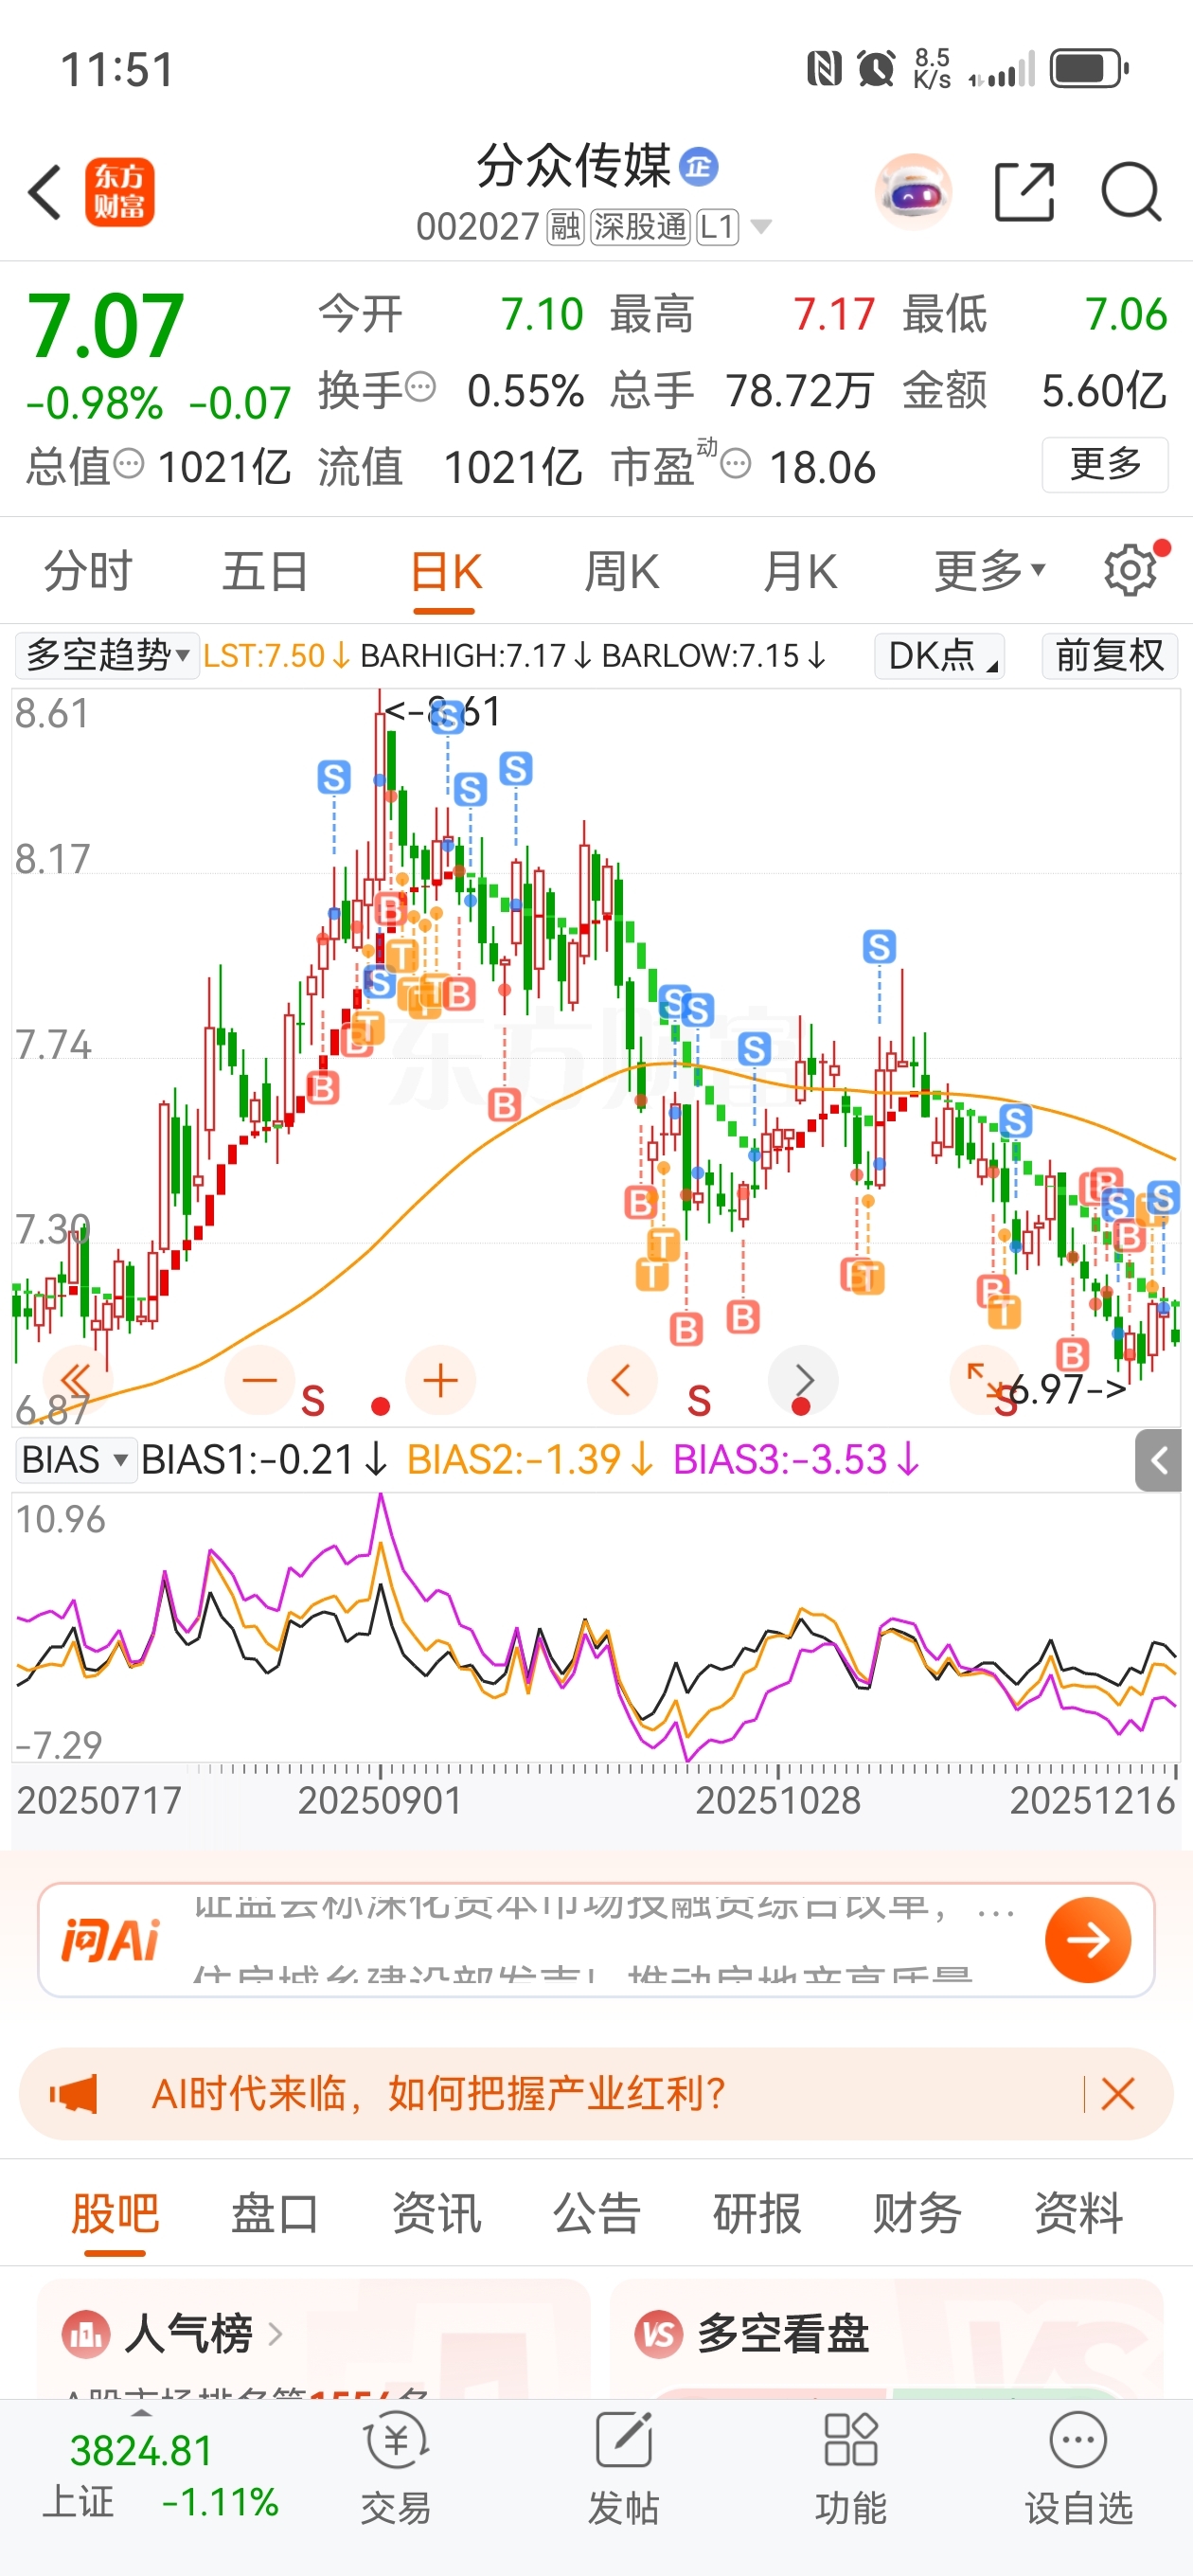Open the 东方财富 logo icon
Image resolution: width=1193 pixels, height=2576 pixels.
[x=119, y=192]
